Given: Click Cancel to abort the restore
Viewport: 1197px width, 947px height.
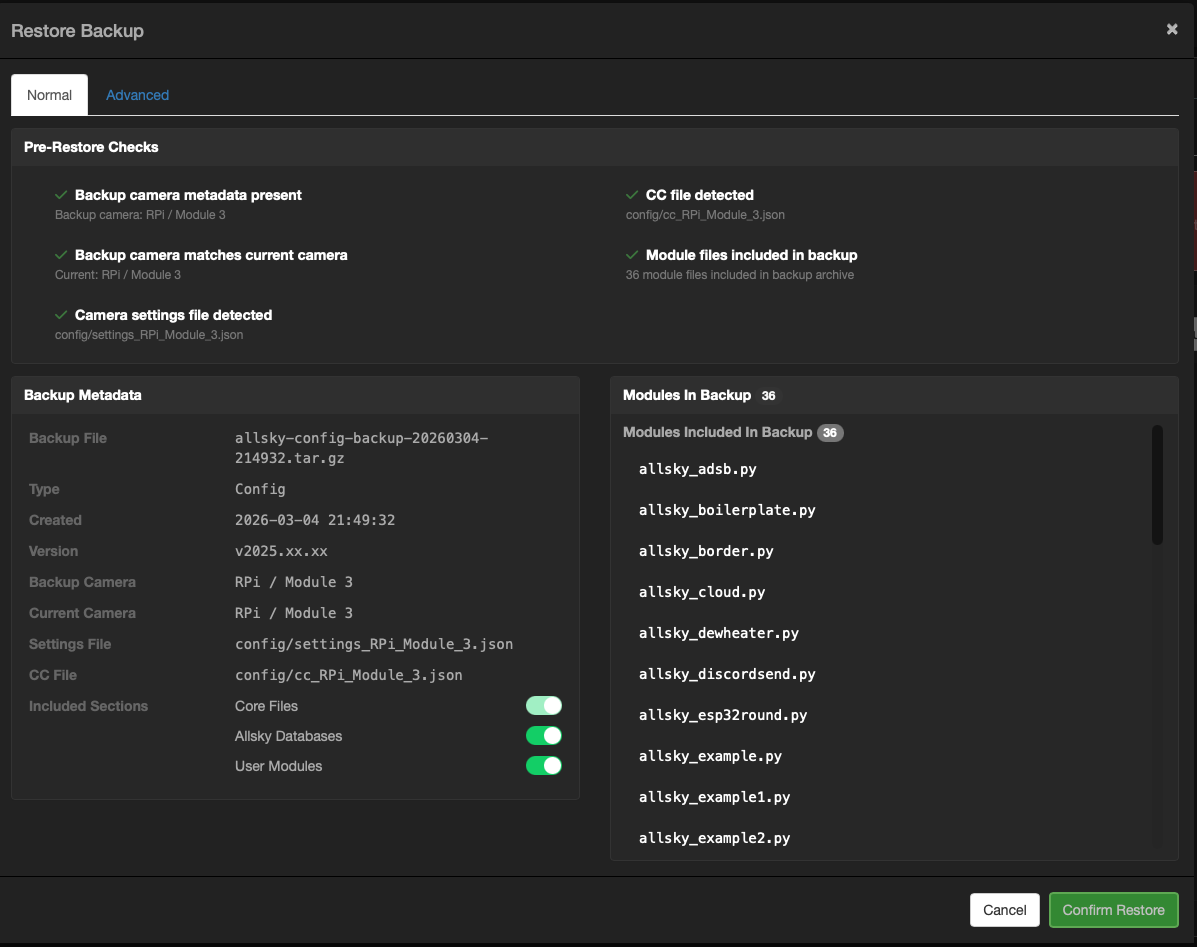Looking at the screenshot, I should (1004, 910).
